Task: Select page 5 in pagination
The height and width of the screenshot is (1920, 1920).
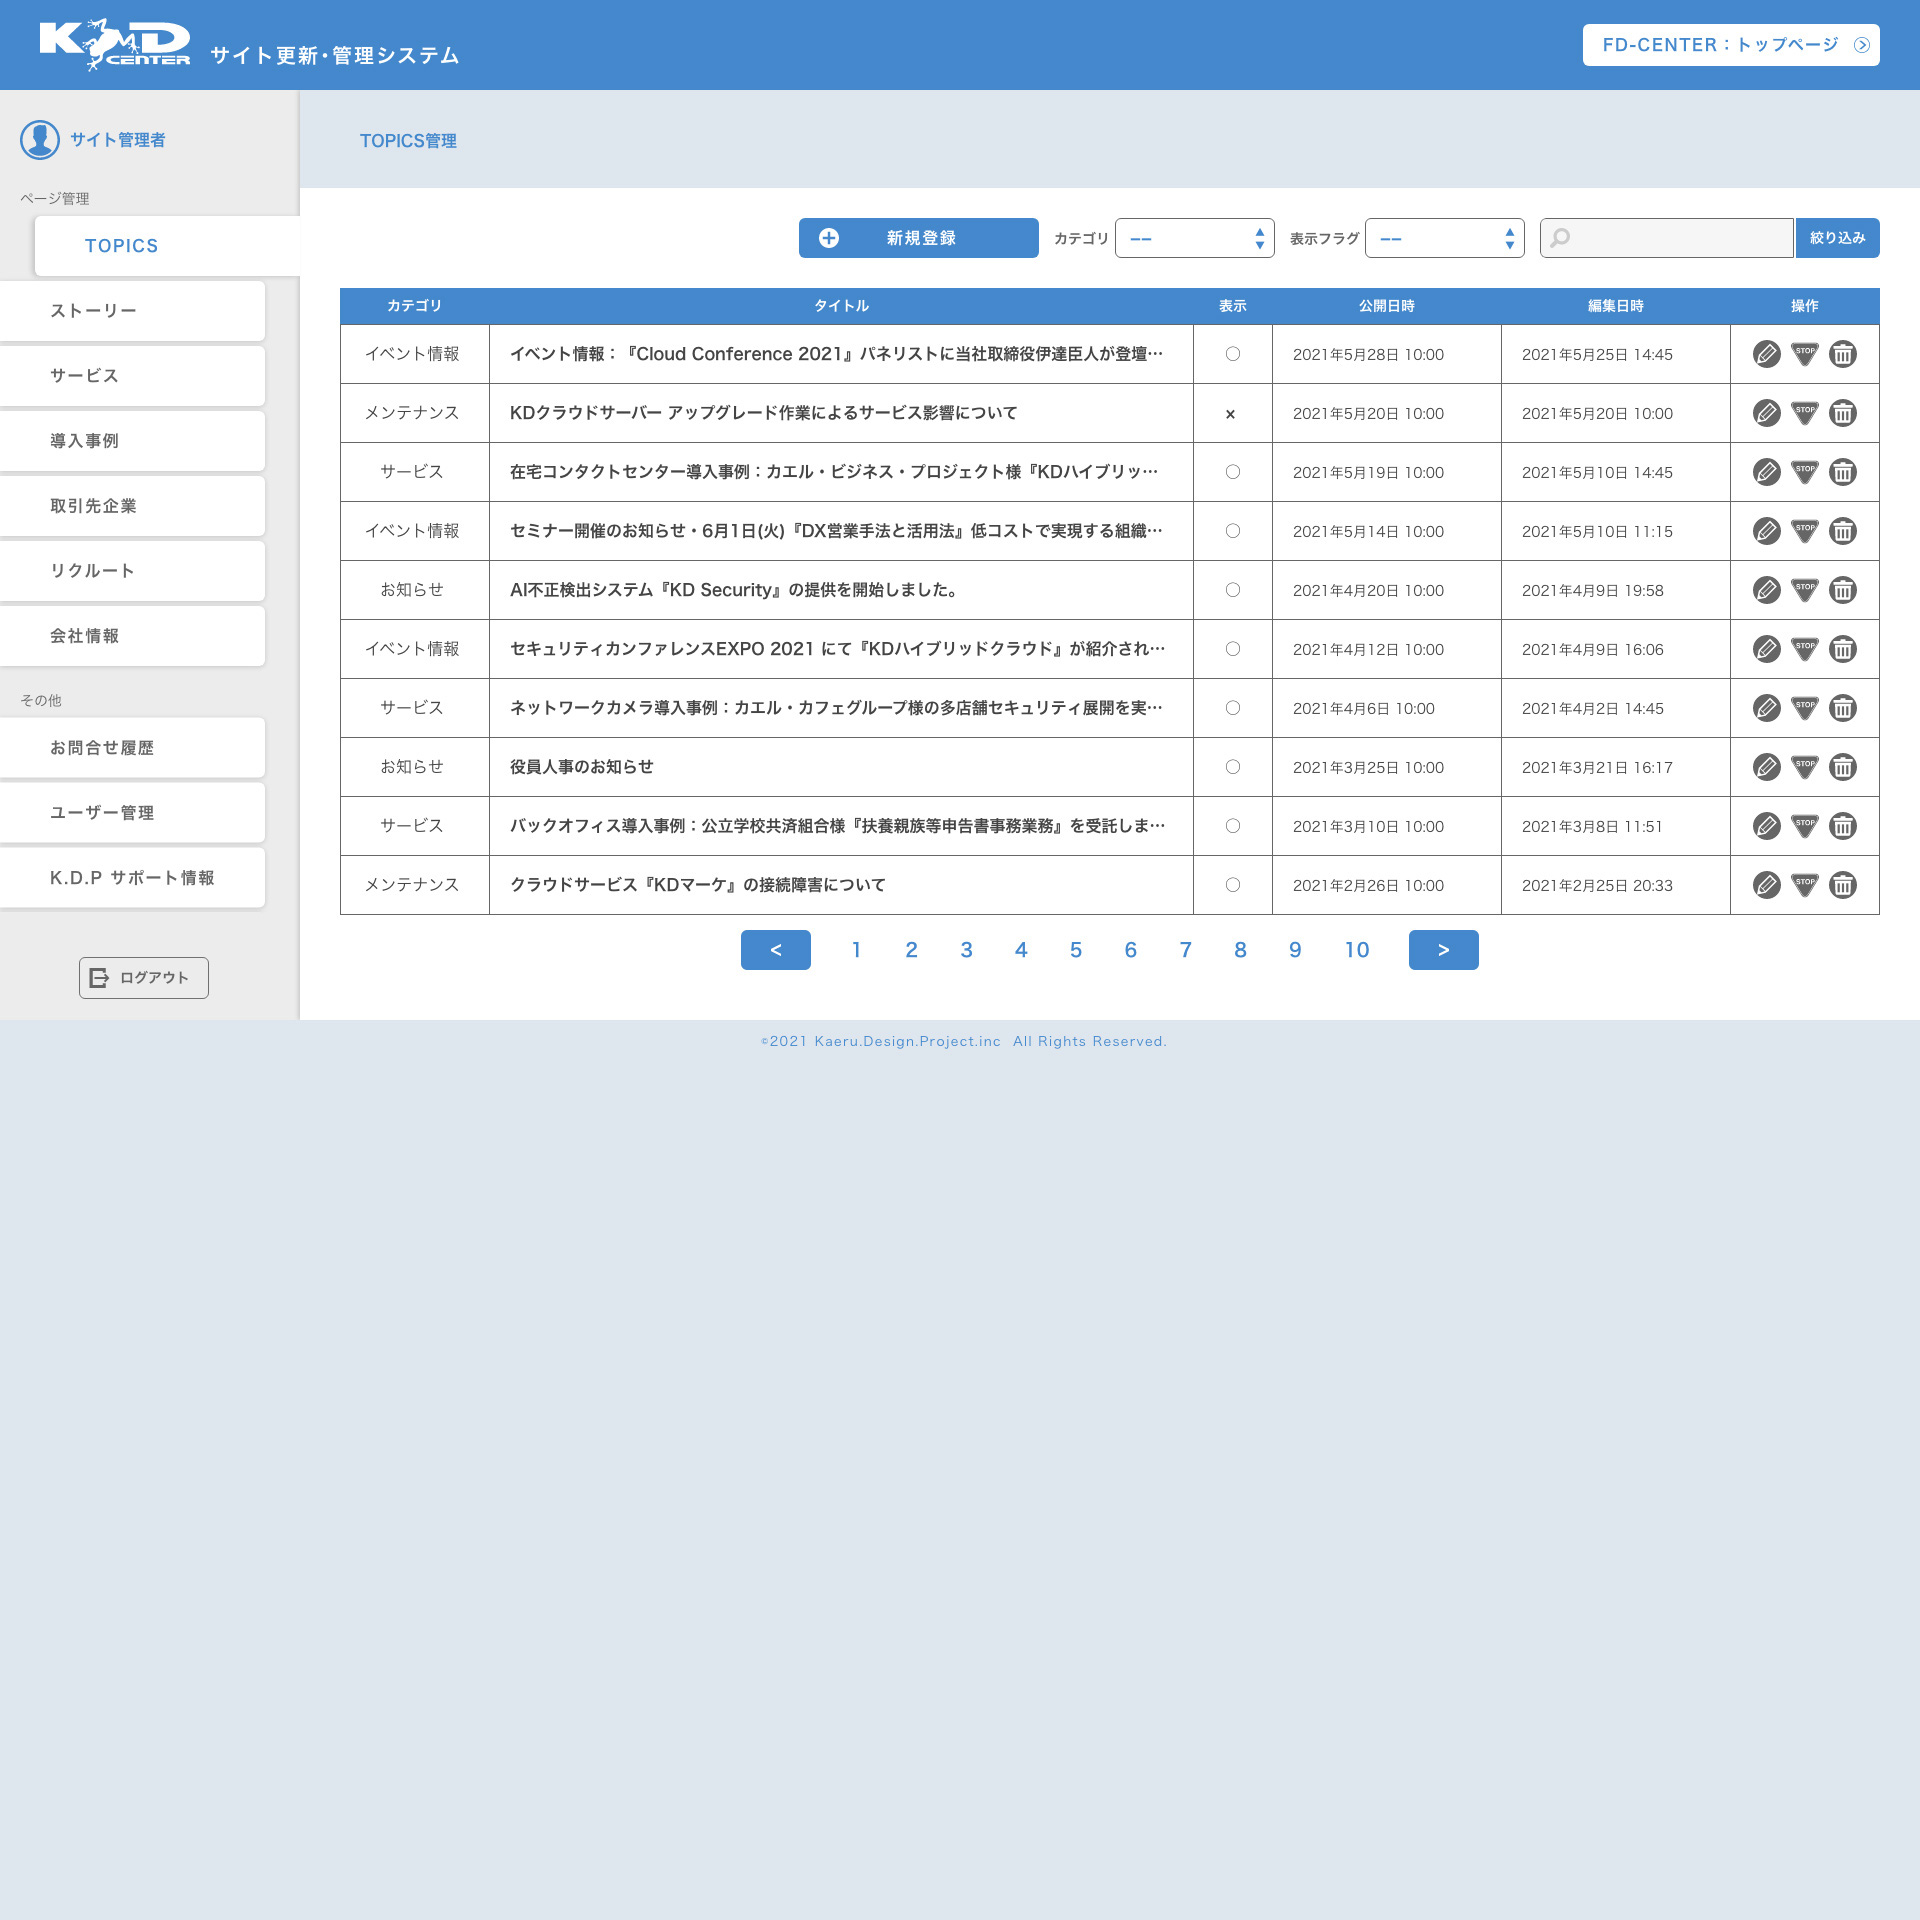Action: 1075,950
